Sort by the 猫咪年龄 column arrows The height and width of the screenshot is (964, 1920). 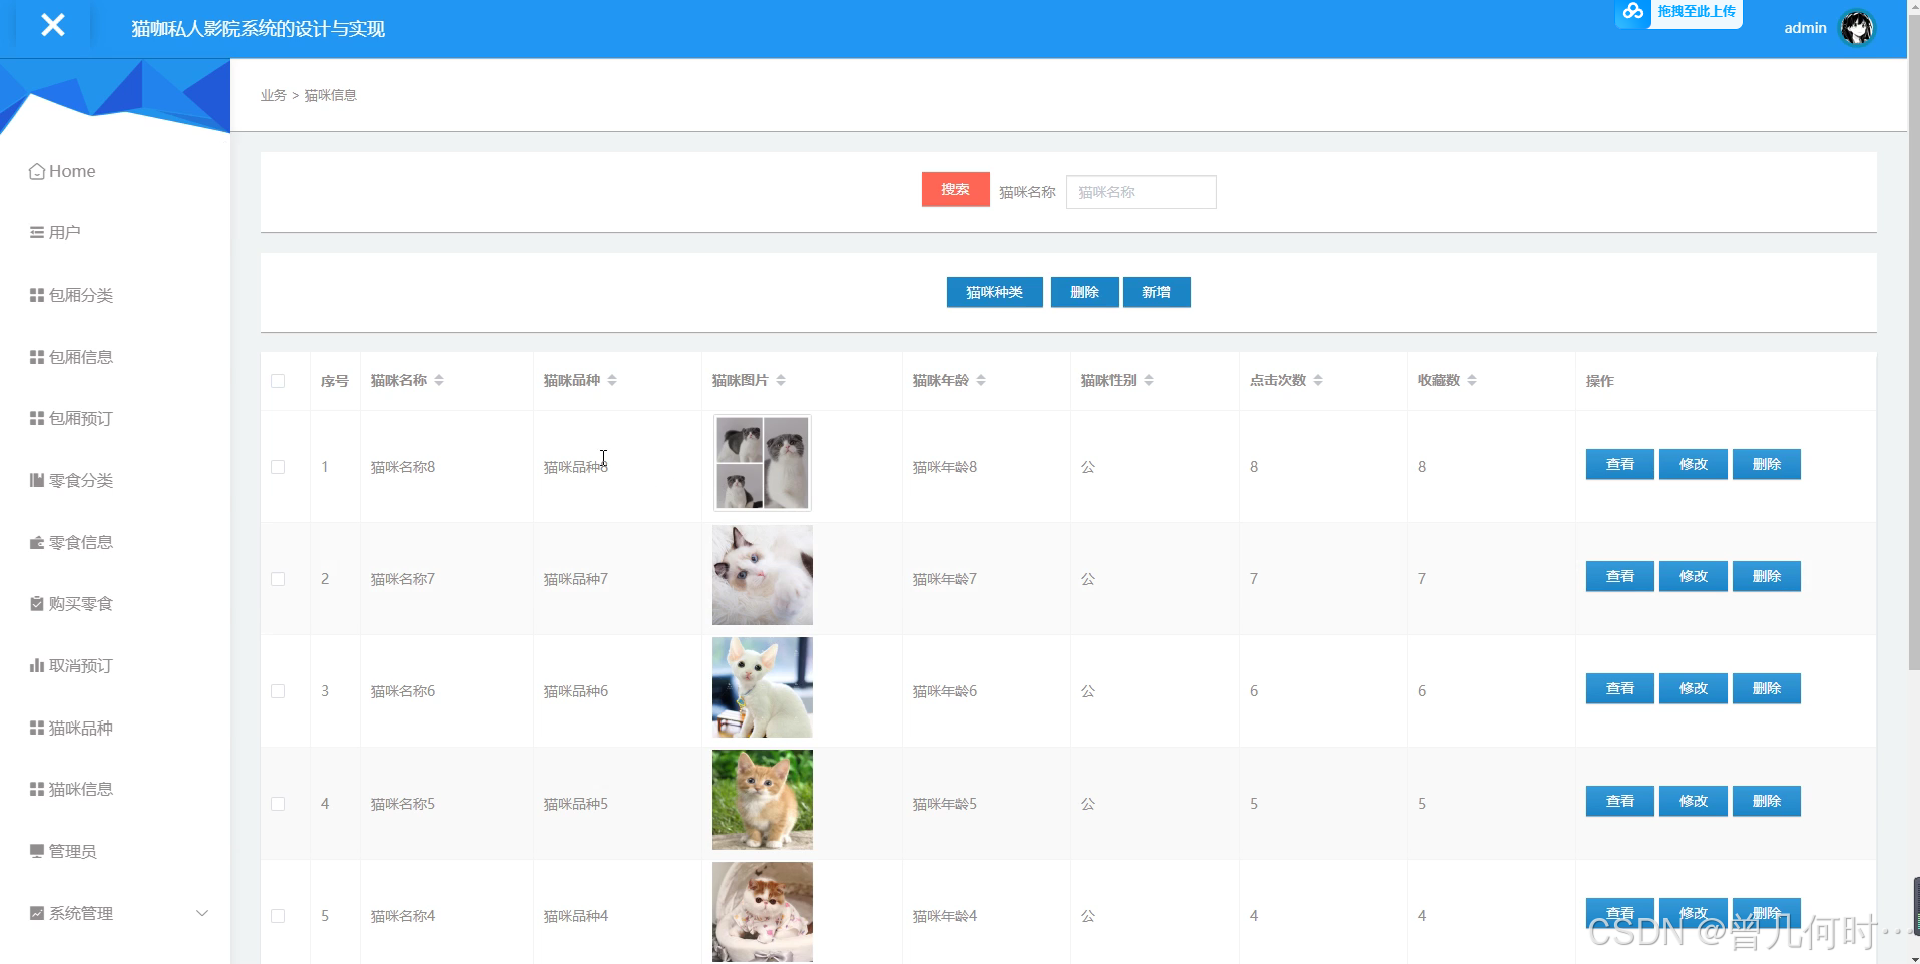click(x=981, y=380)
